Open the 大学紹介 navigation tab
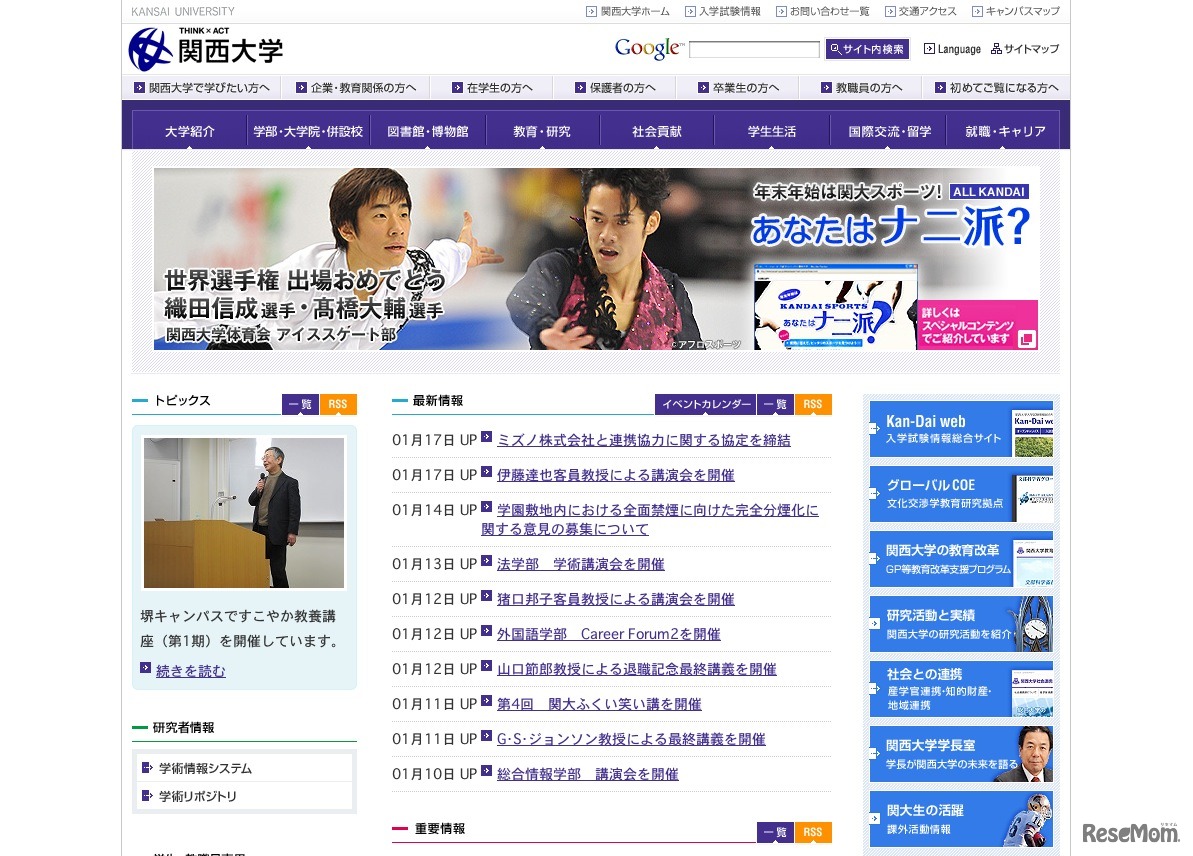Viewport: 1193px width, 856px height. coord(191,129)
